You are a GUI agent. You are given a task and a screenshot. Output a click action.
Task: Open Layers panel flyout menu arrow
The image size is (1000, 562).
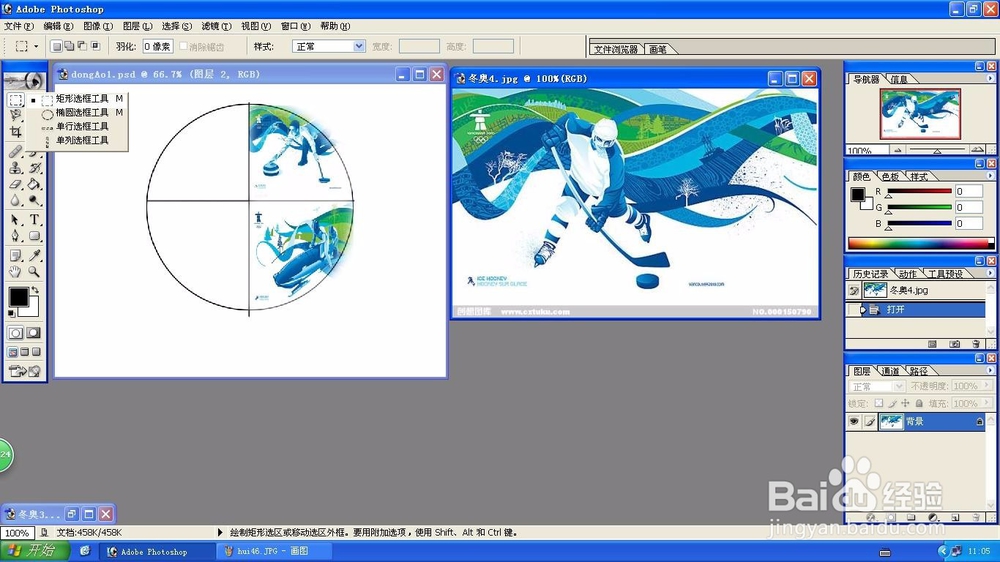pos(990,371)
